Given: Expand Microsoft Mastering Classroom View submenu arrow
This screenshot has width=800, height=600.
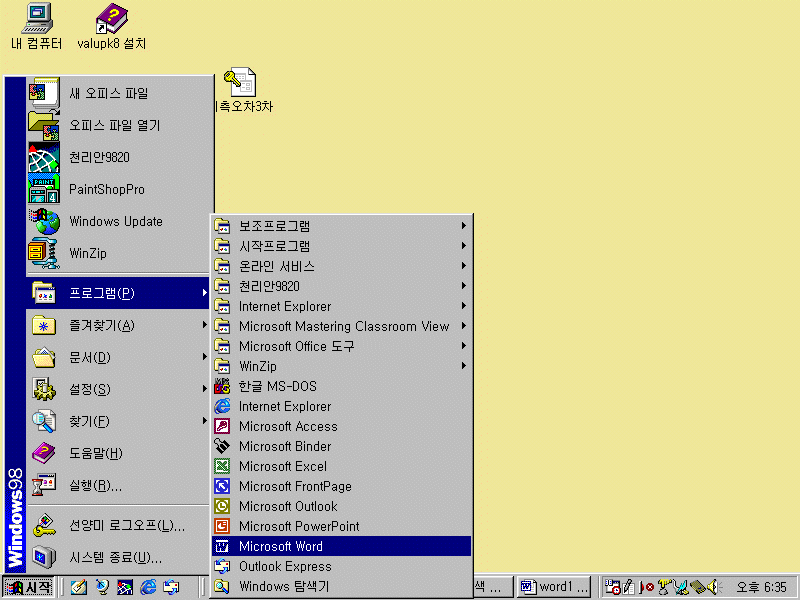Looking at the screenshot, I should (x=463, y=326).
